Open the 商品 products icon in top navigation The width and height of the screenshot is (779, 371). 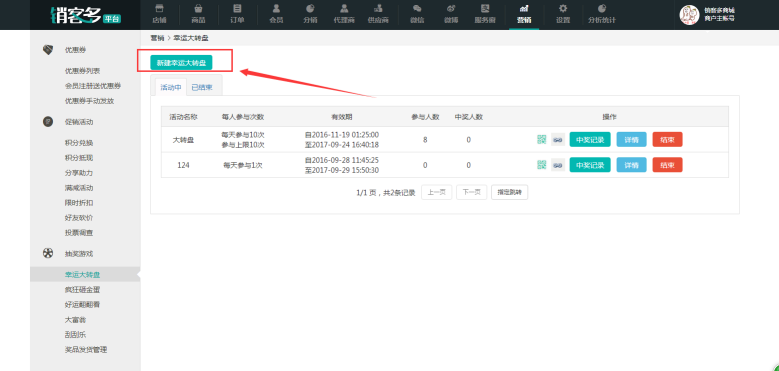(x=198, y=8)
